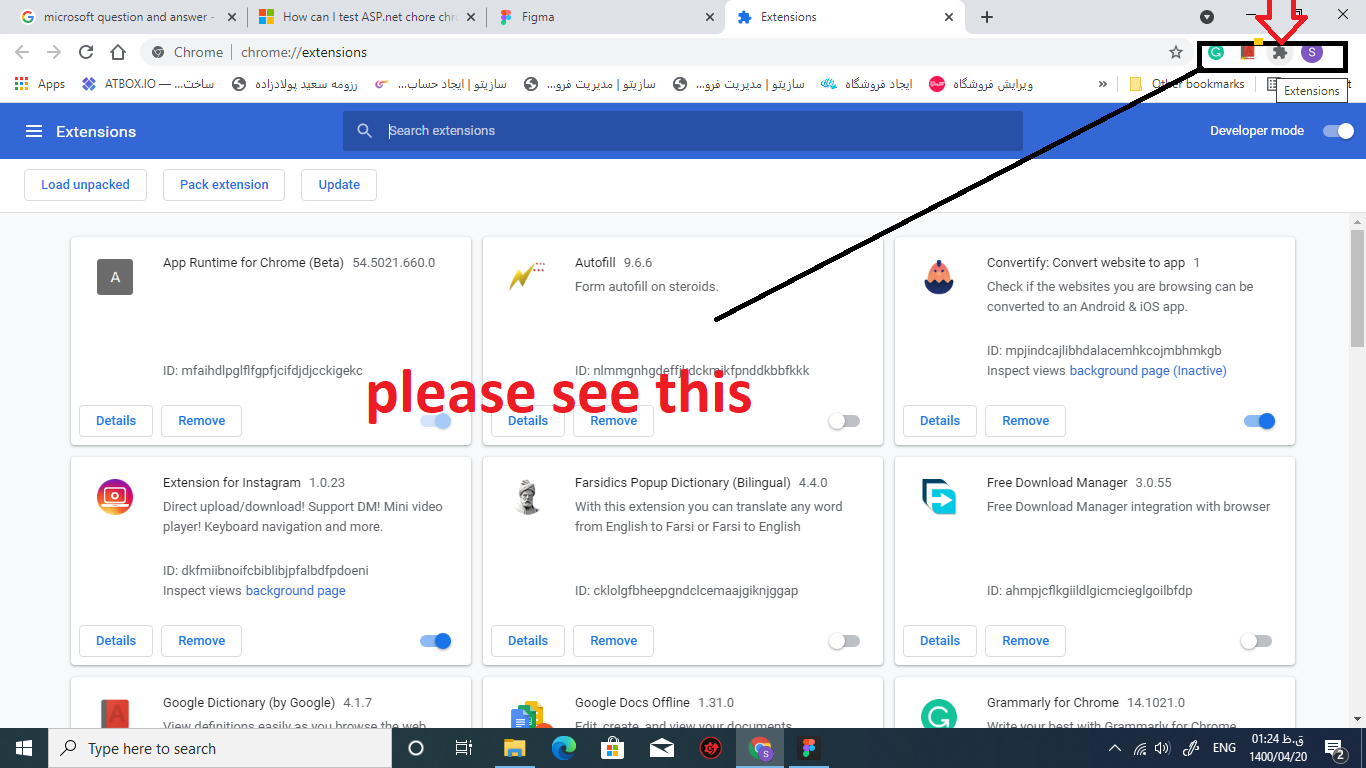The image size is (1366, 768).
Task: Click the Update button
Action: [339, 185]
